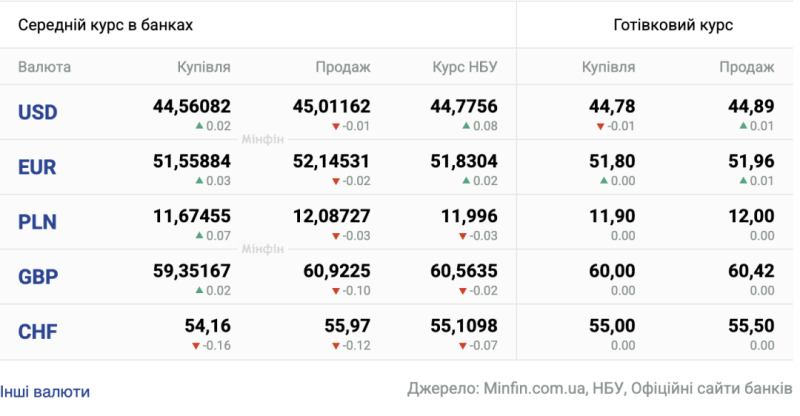Select the Готівковий курс tab

(673, 25)
